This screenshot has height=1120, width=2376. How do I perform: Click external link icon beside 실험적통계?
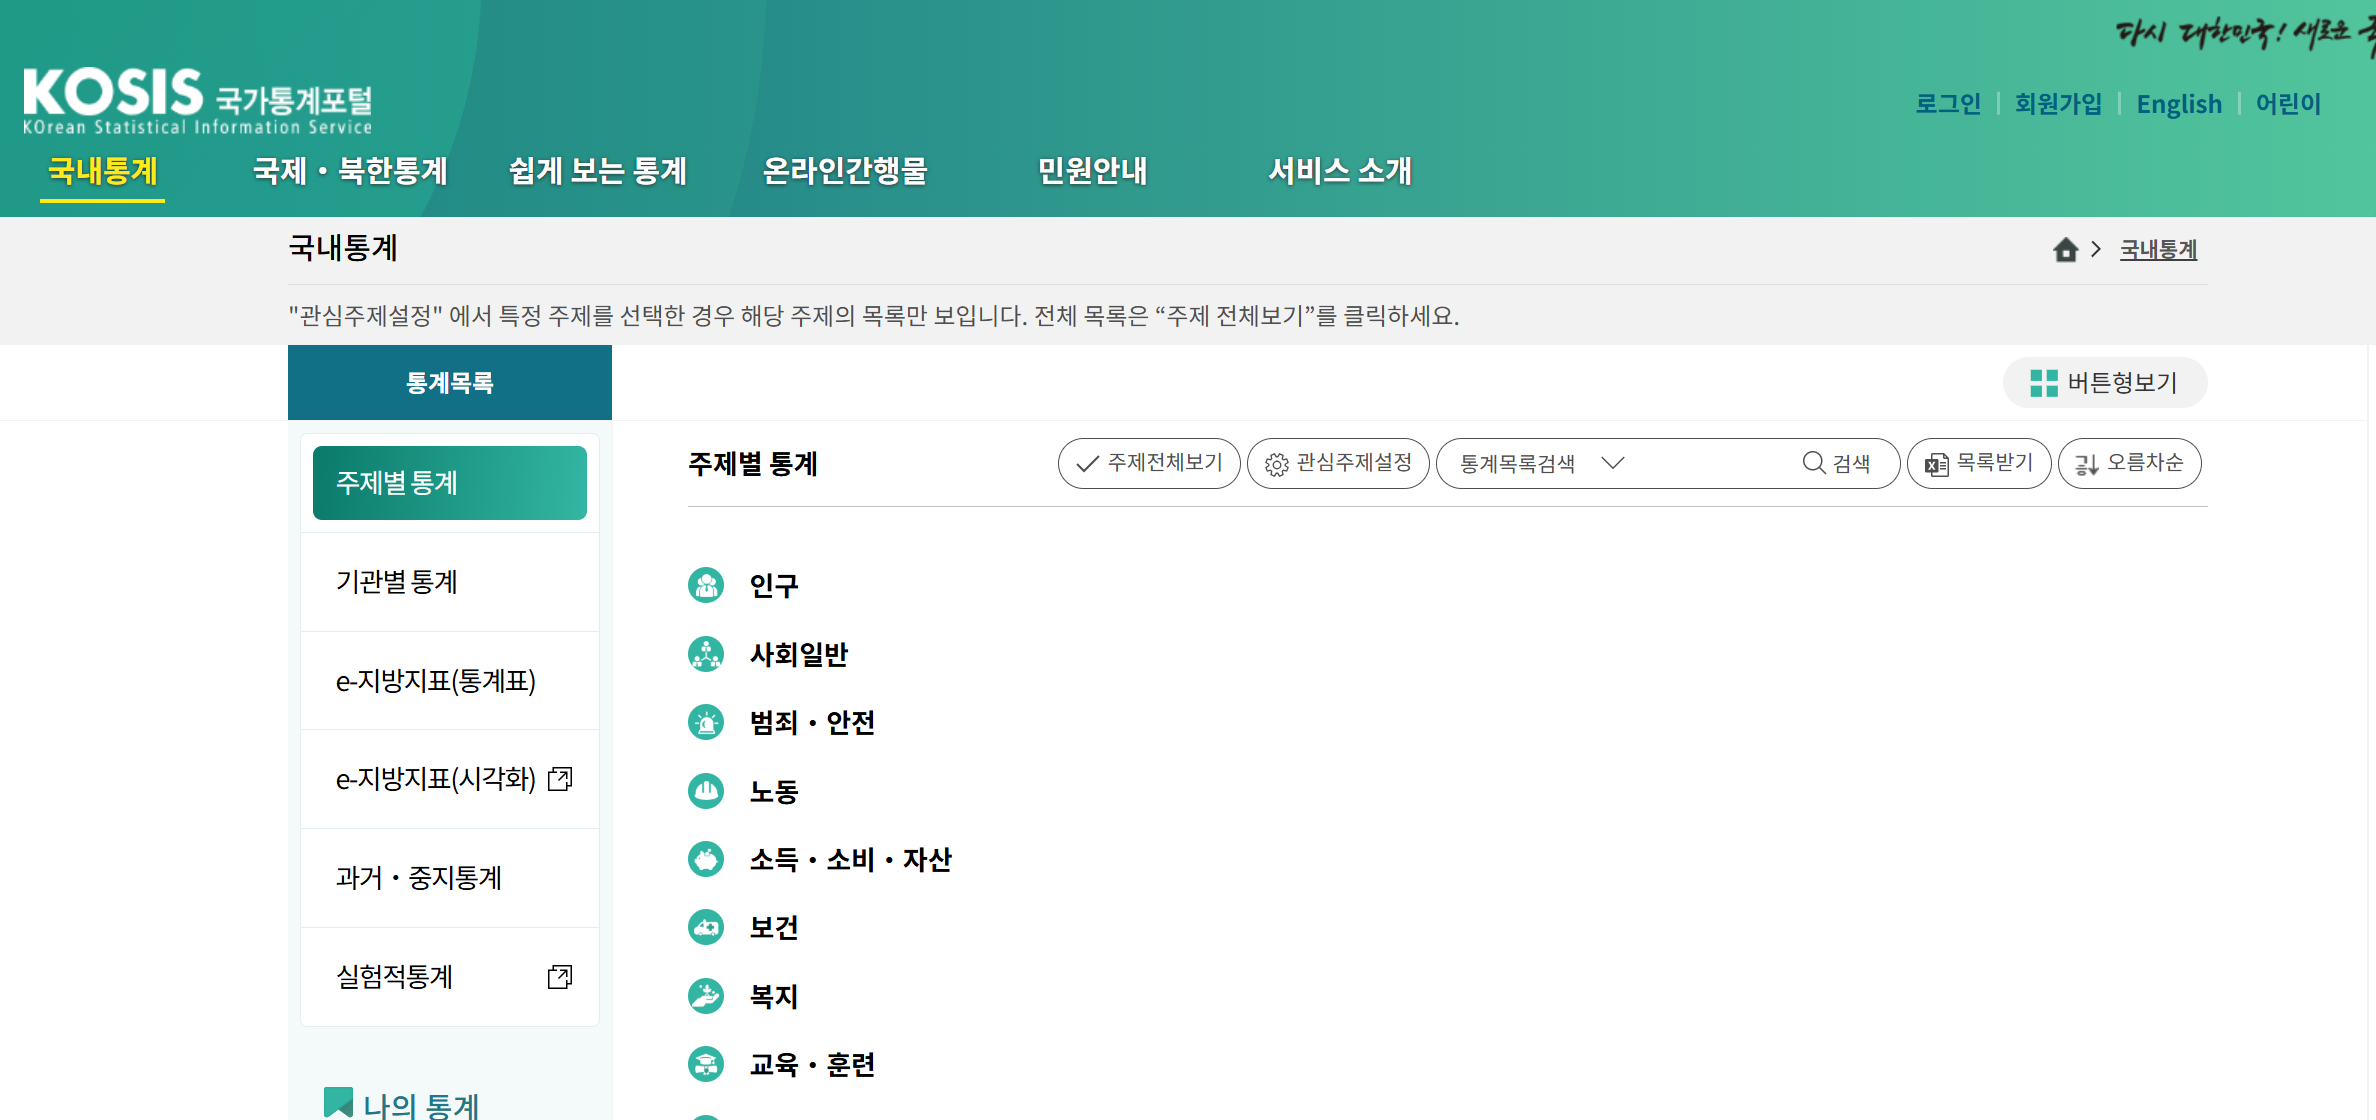click(x=560, y=977)
